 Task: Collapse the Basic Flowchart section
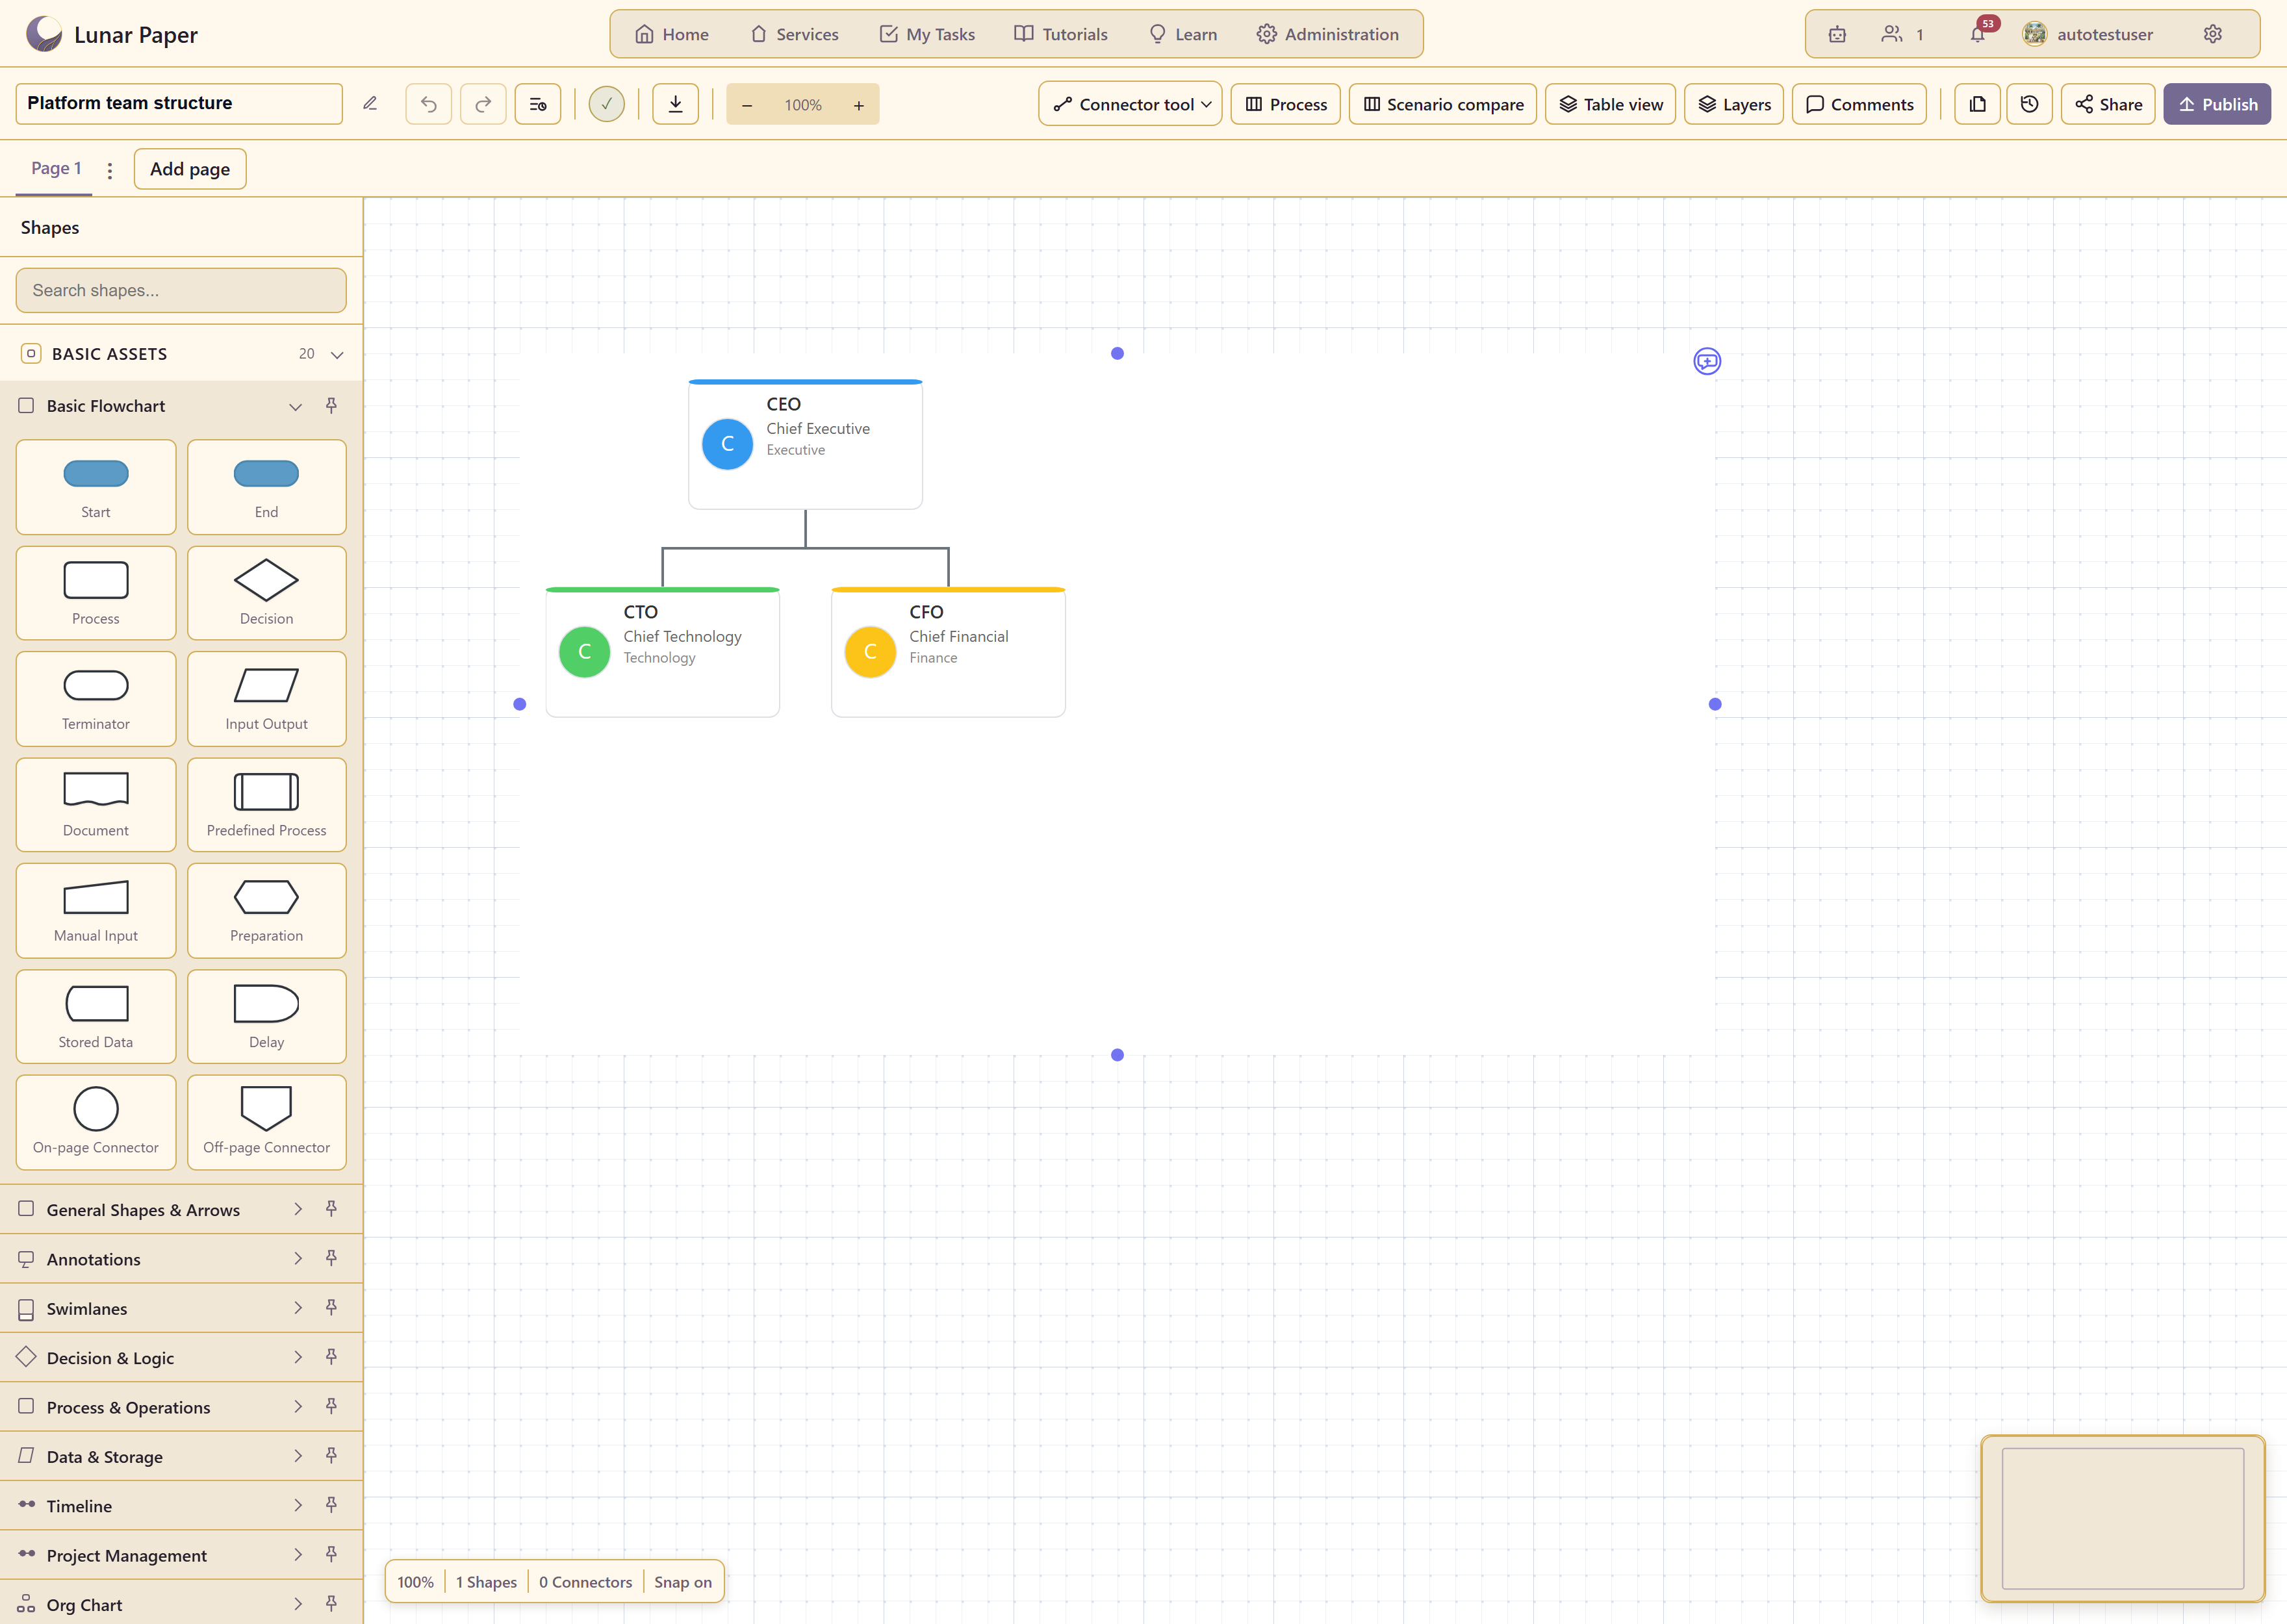point(295,407)
